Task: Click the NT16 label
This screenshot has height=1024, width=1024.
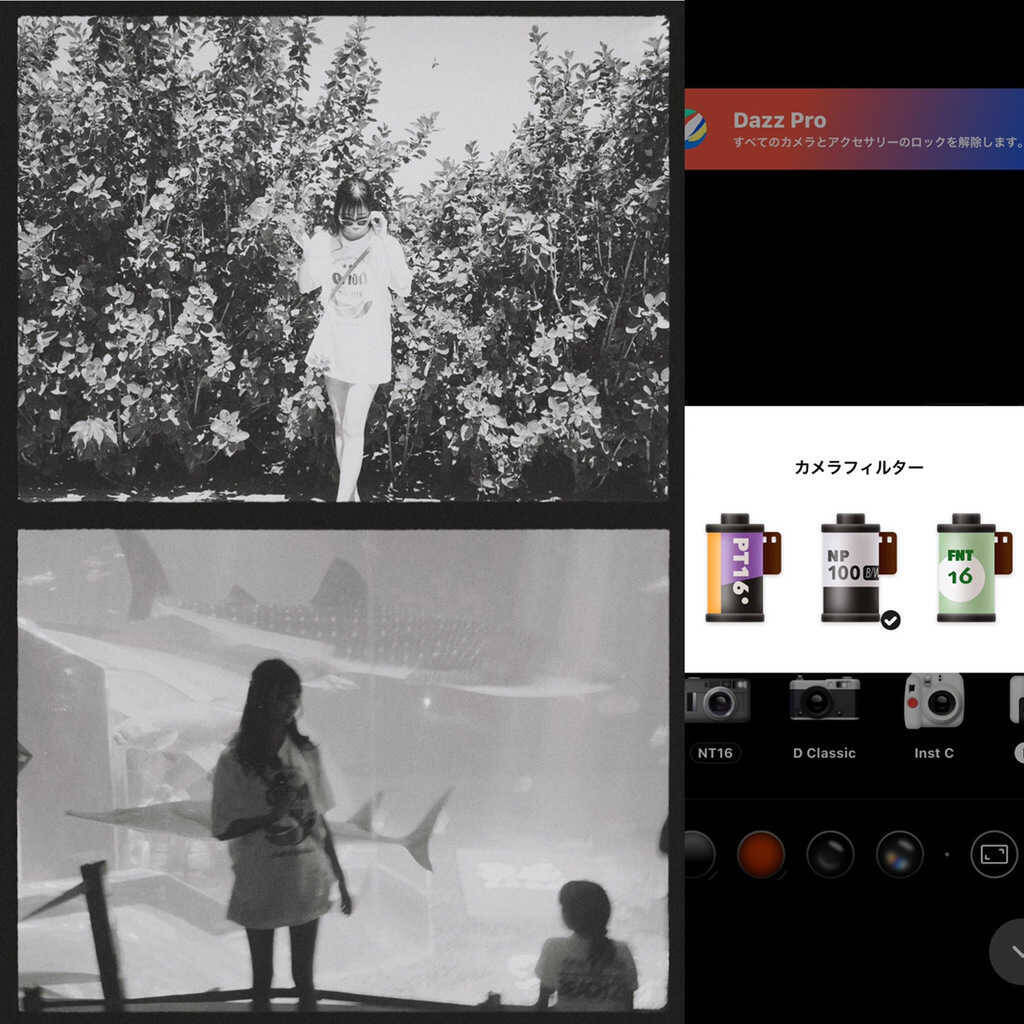Action: point(715,753)
